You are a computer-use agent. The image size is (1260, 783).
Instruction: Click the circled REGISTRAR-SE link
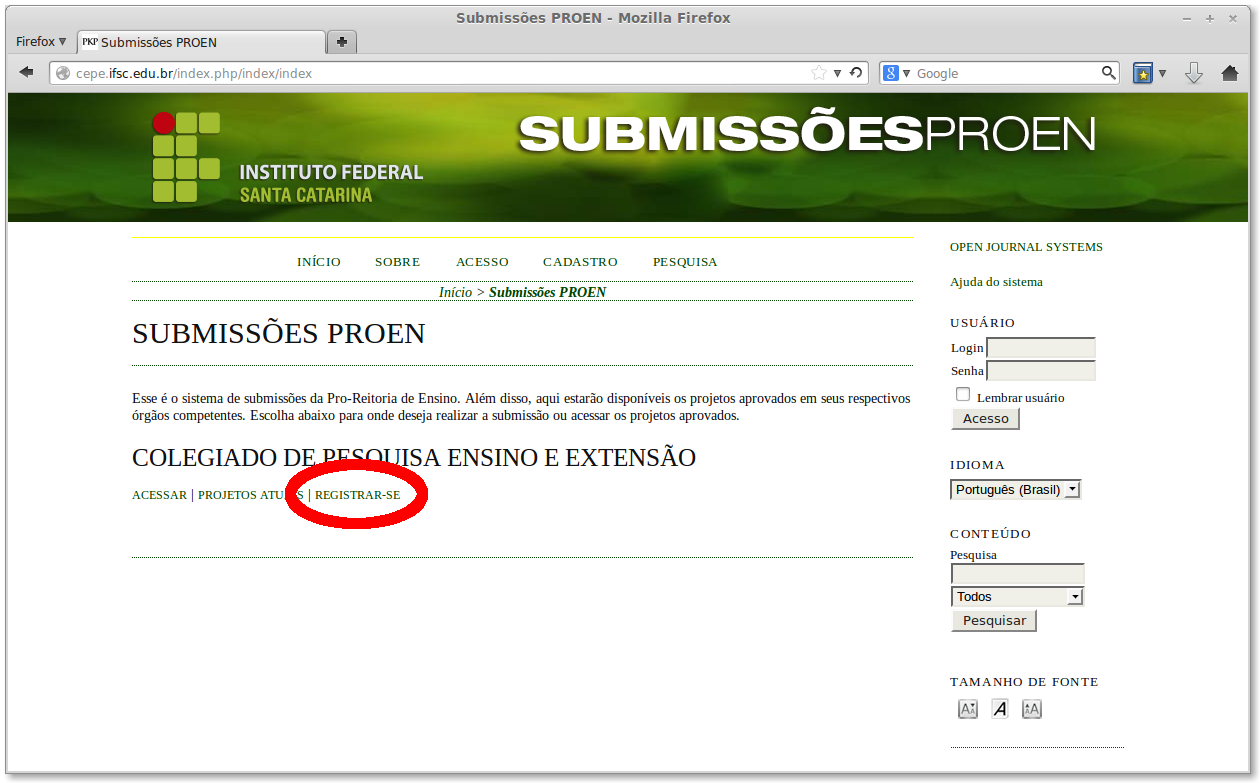tap(357, 494)
